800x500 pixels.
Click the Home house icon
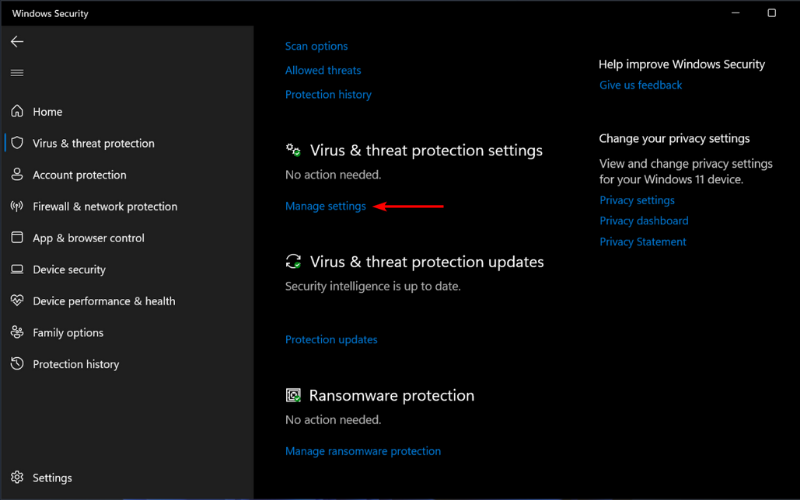coord(17,111)
